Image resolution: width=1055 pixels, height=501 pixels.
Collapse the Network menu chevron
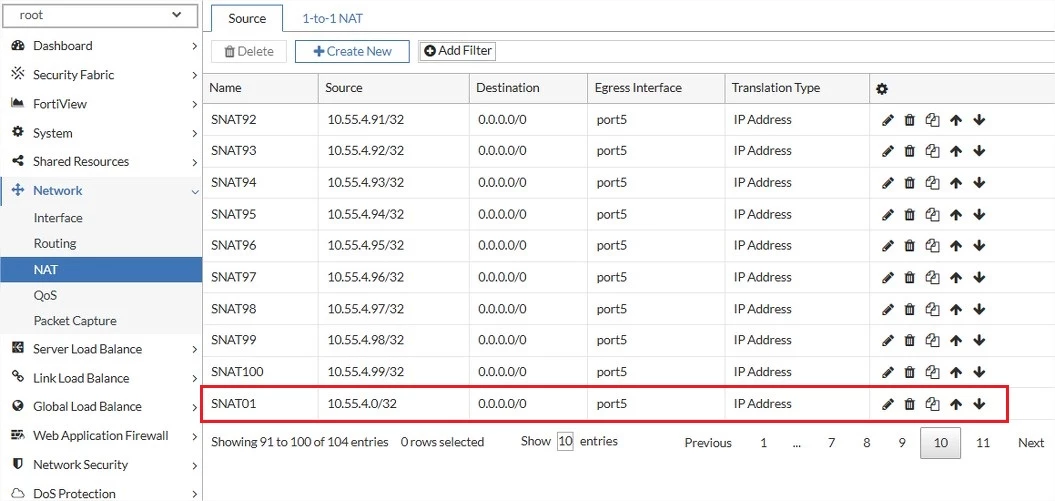tap(194, 192)
